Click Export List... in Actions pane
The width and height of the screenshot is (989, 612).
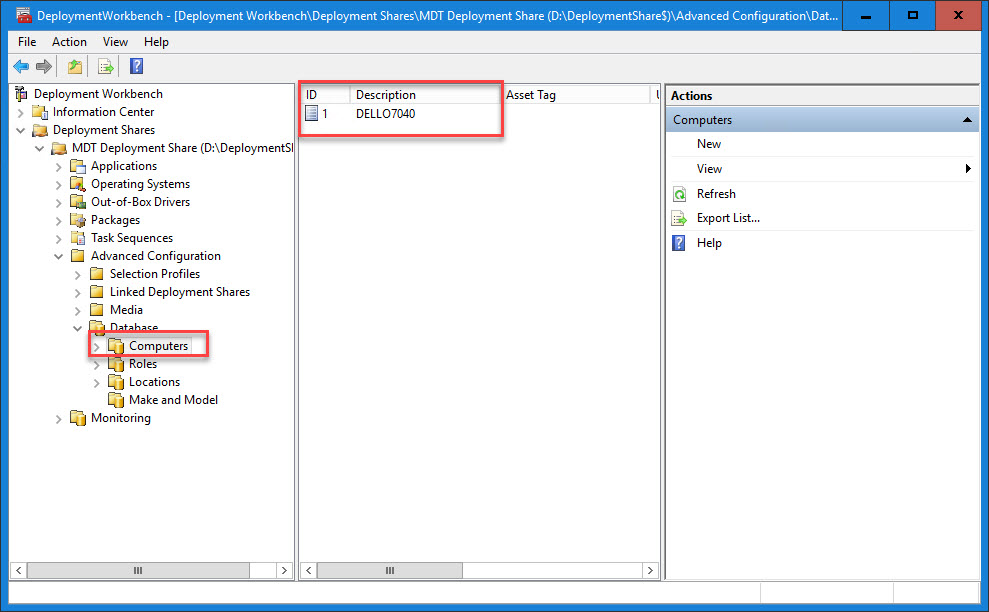pos(728,218)
